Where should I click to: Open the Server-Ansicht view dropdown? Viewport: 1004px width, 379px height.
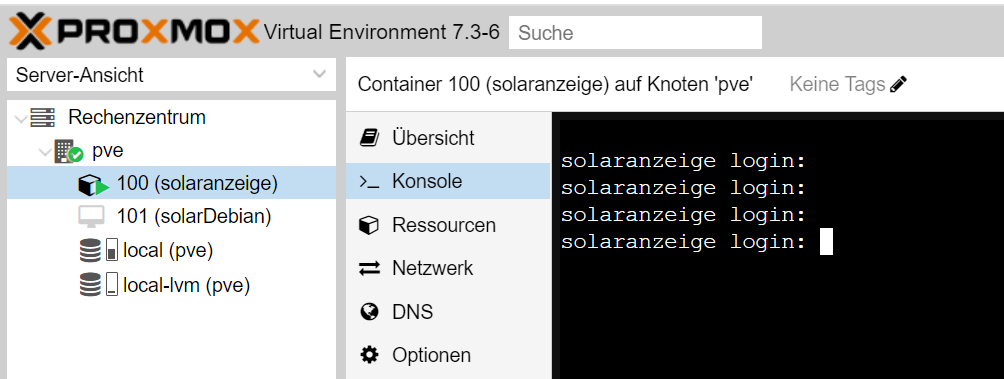(x=171, y=75)
